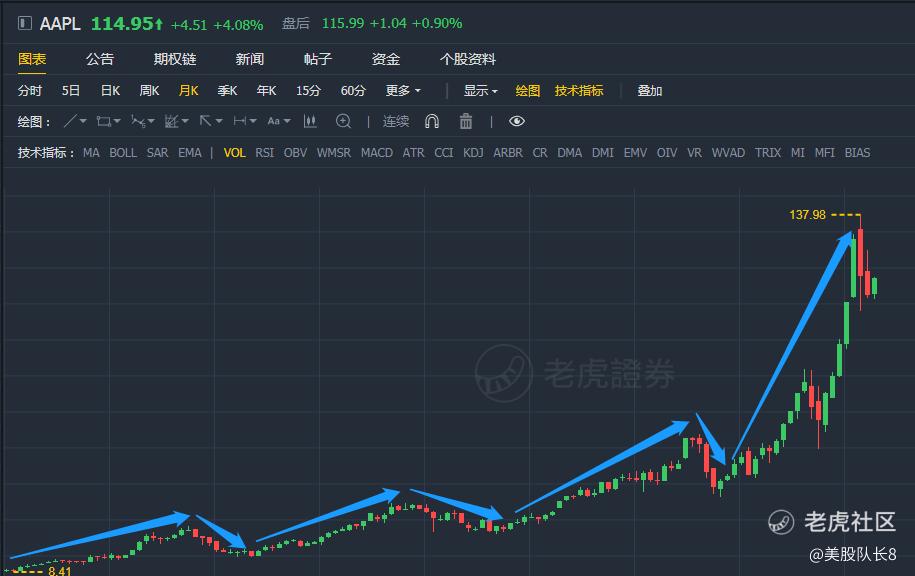This screenshot has height=576, width=915.
Task: Select the arrow annotation tool
Action: pos(205,121)
